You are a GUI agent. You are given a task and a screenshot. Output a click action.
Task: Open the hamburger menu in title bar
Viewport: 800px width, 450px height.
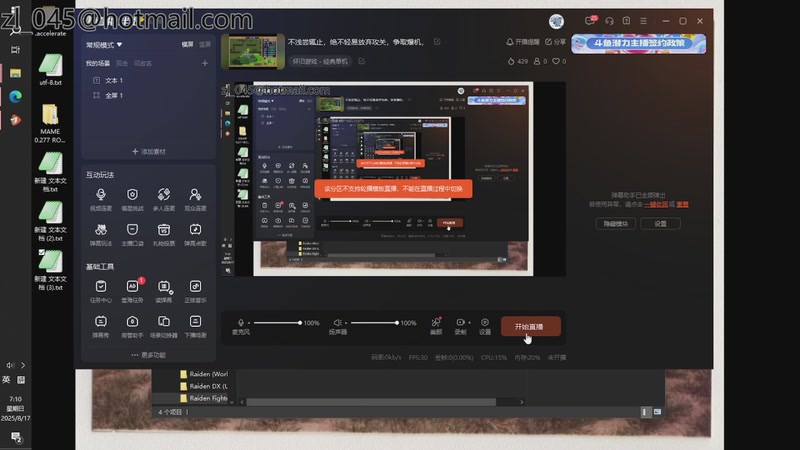click(x=643, y=21)
